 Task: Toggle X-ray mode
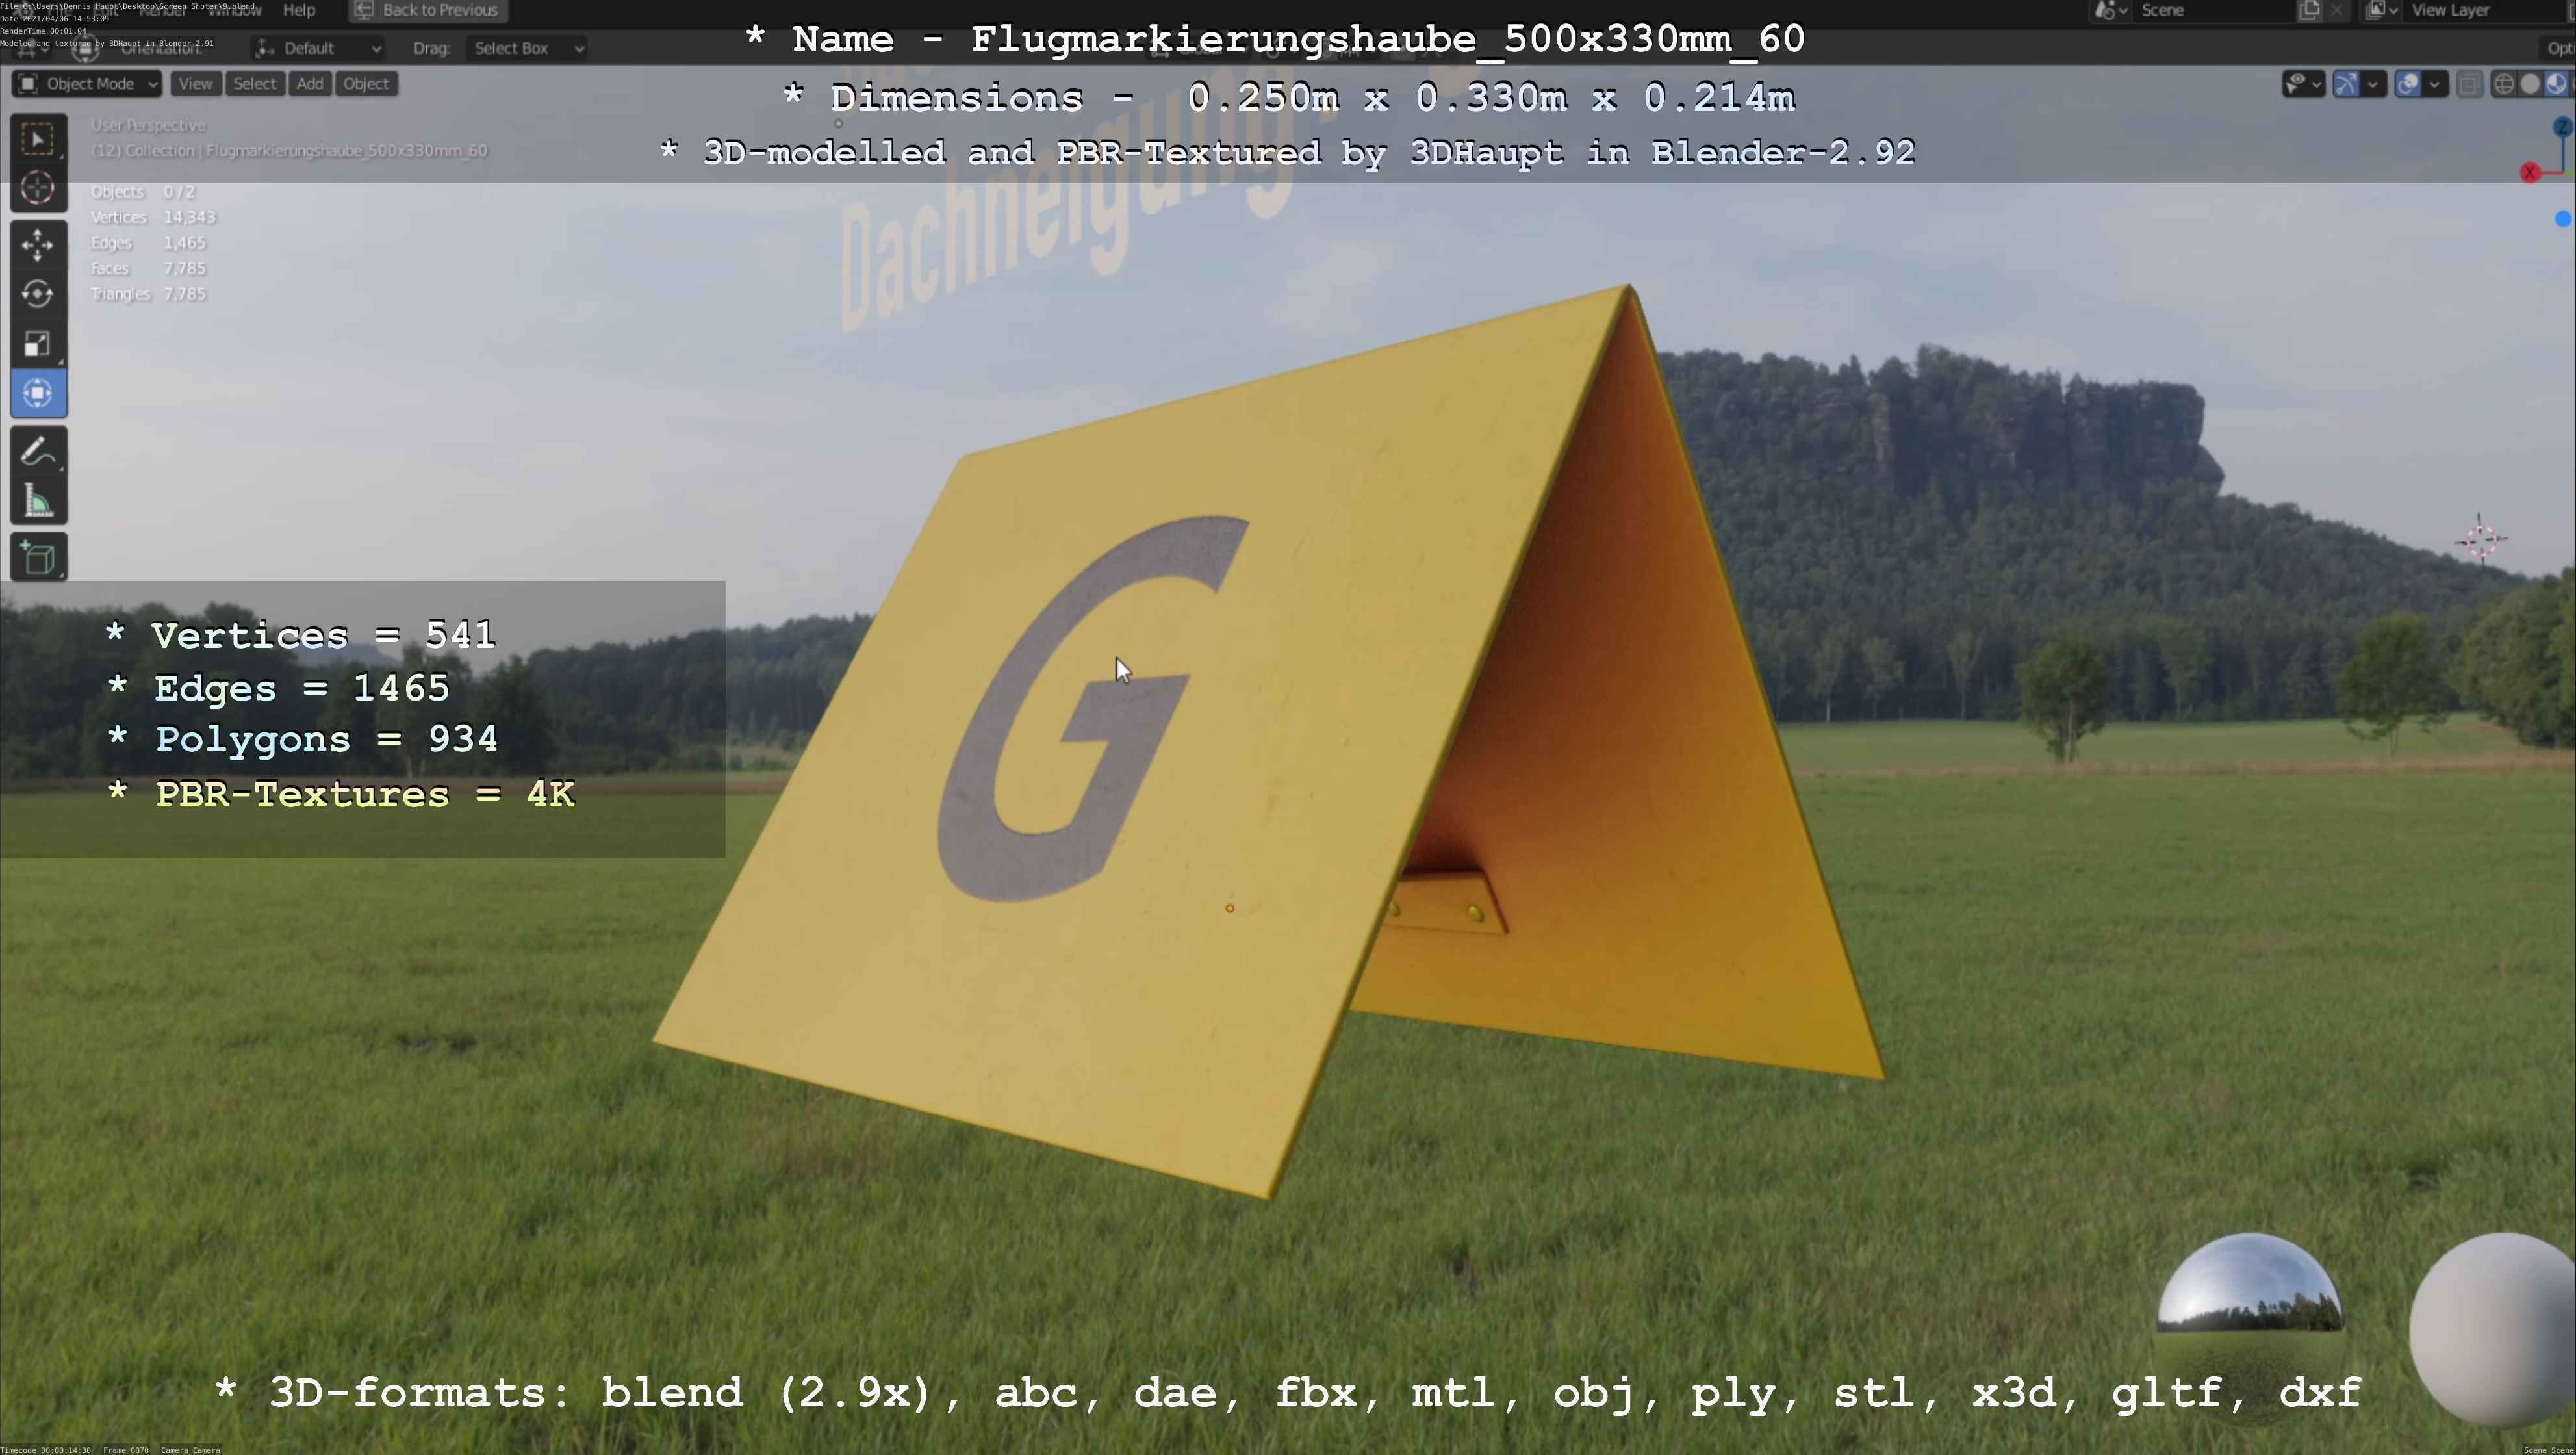(2469, 84)
